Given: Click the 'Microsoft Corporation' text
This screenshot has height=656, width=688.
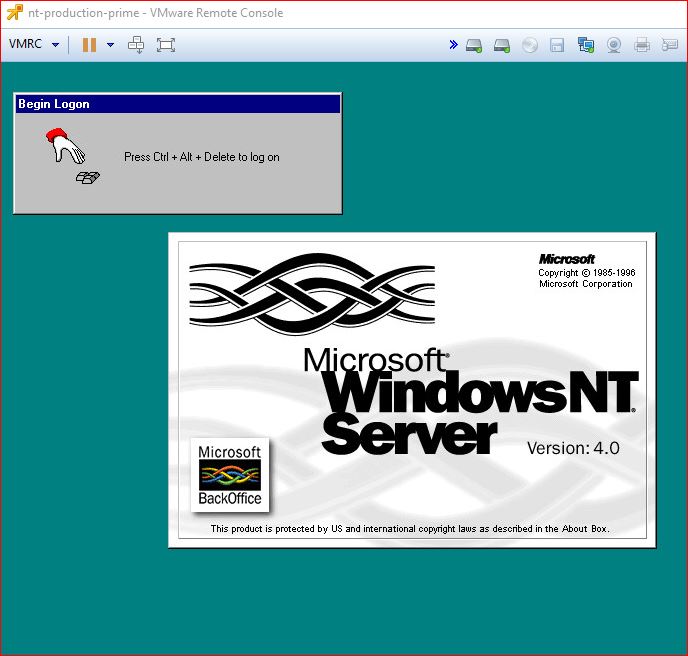Looking at the screenshot, I should 586,284.
